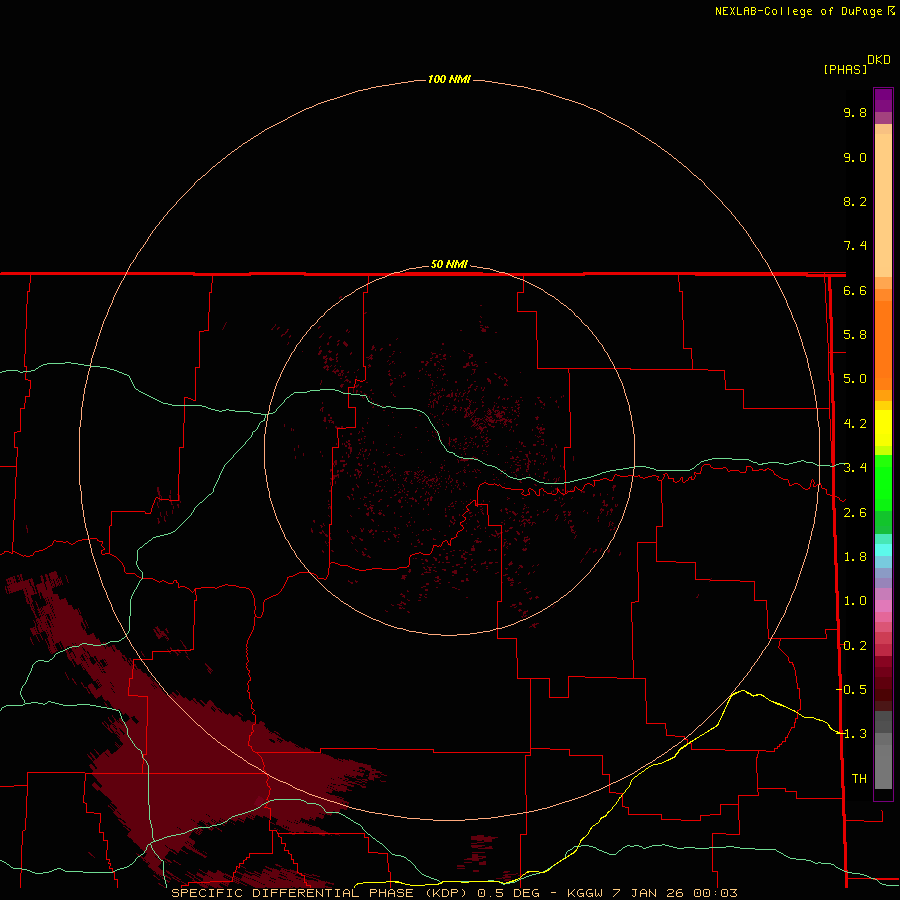Pick the pink segment of color bar

pos(883,606)
